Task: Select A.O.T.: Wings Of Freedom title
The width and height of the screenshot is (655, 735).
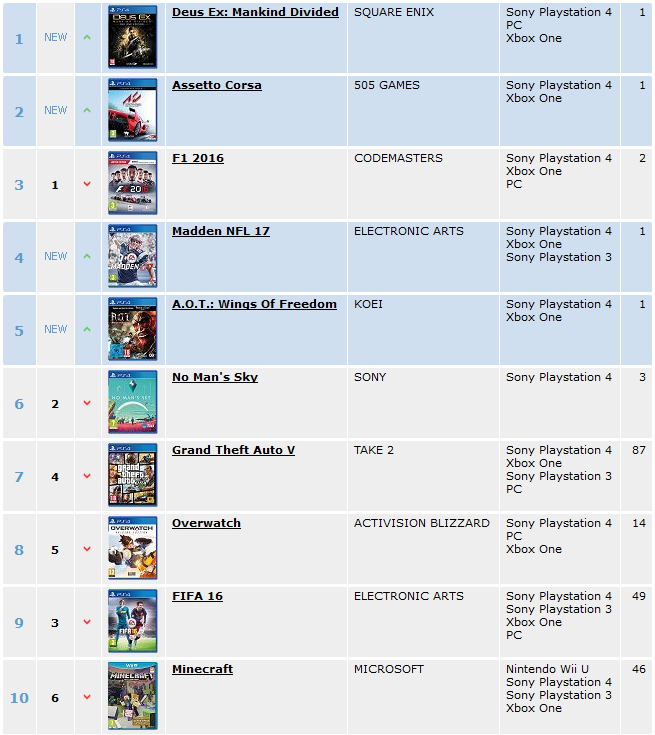Action: pos(254,304)
